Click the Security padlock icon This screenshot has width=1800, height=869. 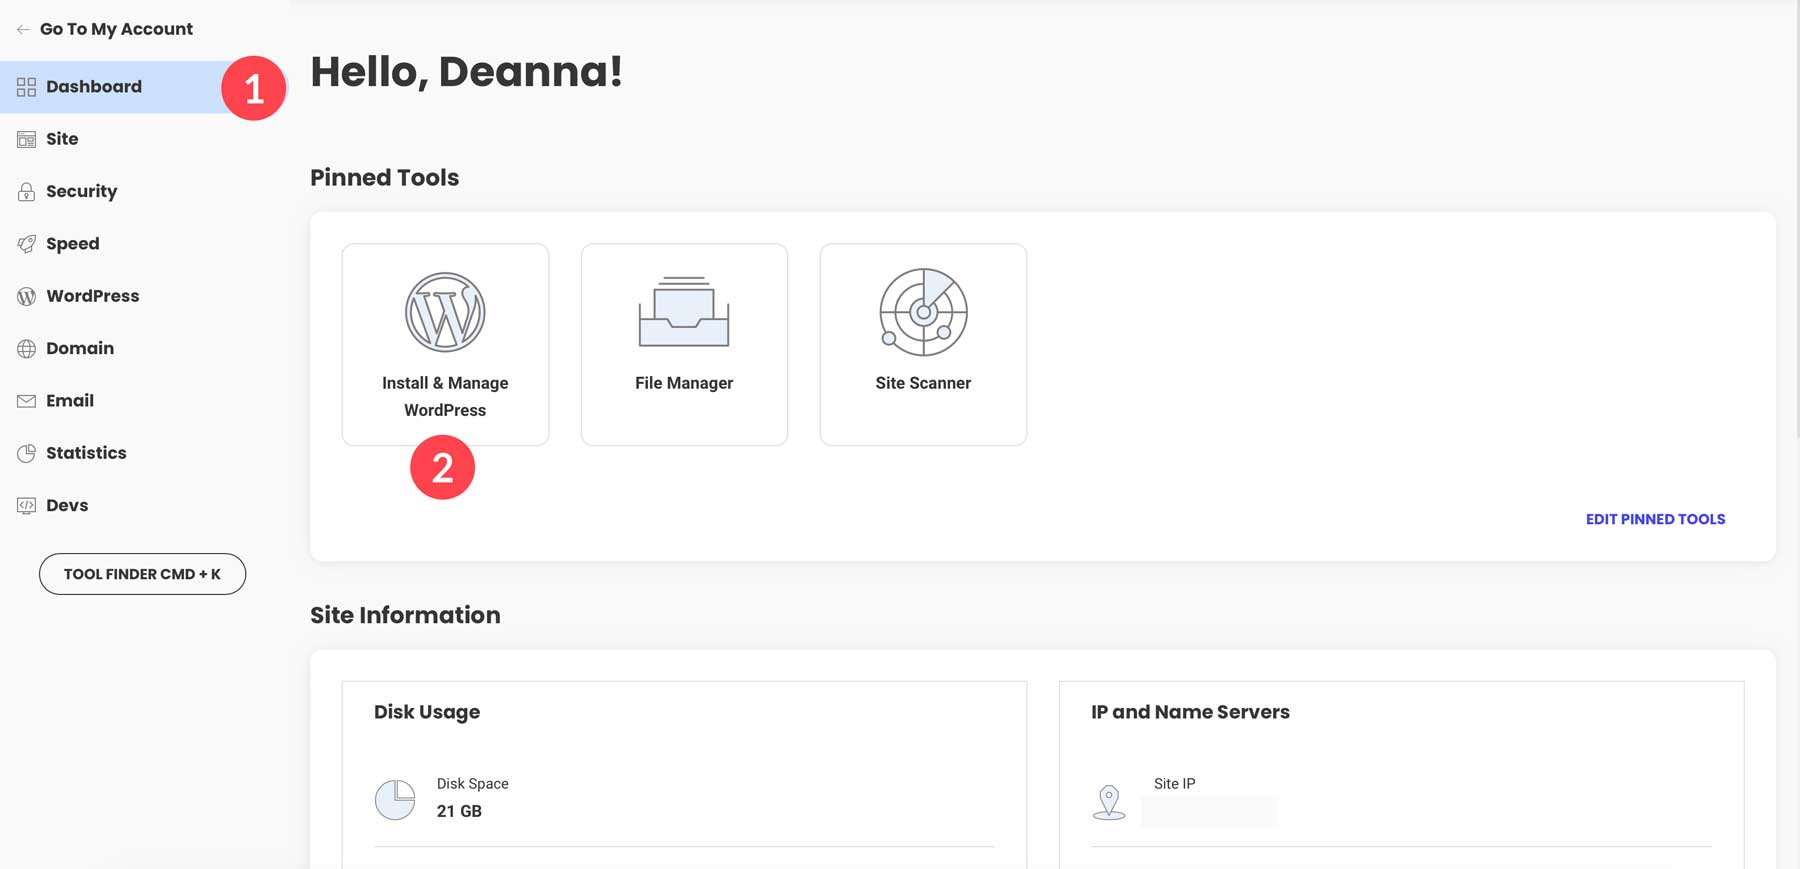point(27,192)
